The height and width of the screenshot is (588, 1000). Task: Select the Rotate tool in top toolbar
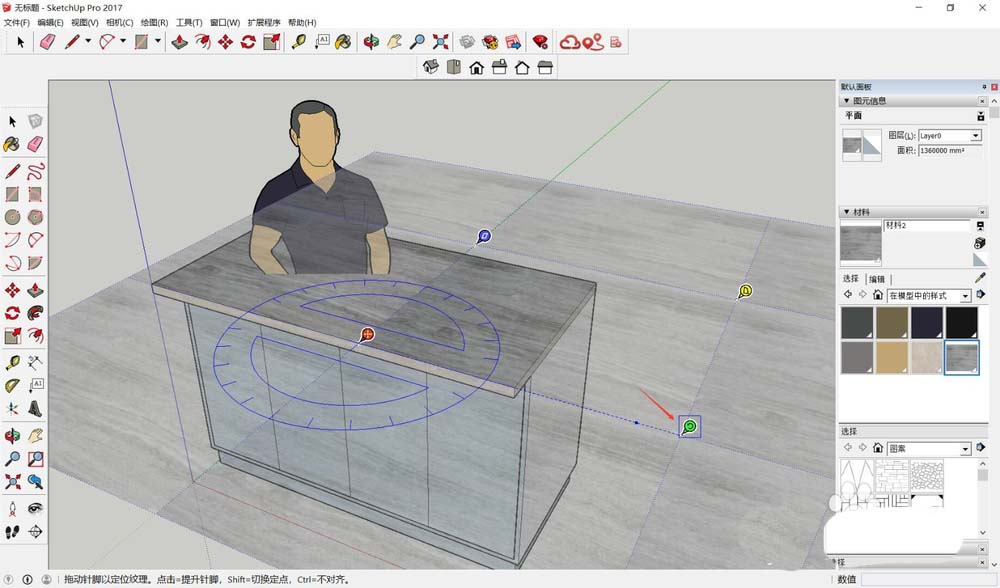[x=248, y=42]
